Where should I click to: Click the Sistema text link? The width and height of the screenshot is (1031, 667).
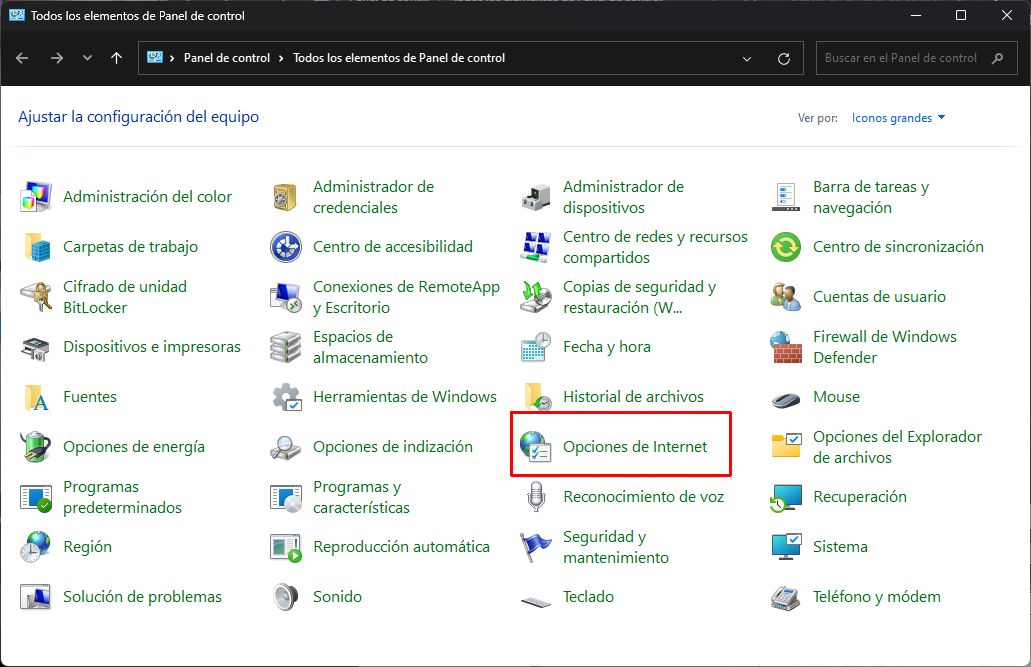(x=840, y=547)
